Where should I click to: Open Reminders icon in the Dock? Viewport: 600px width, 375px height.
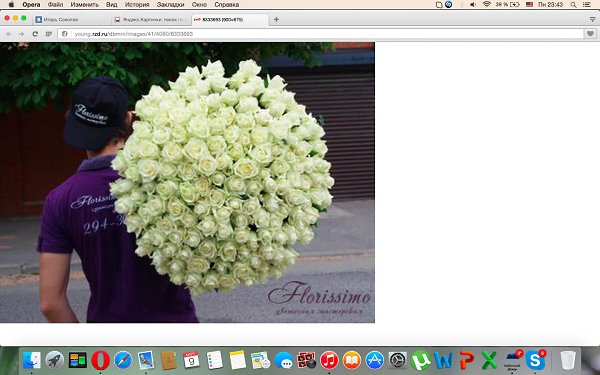(x=214, y=360)
